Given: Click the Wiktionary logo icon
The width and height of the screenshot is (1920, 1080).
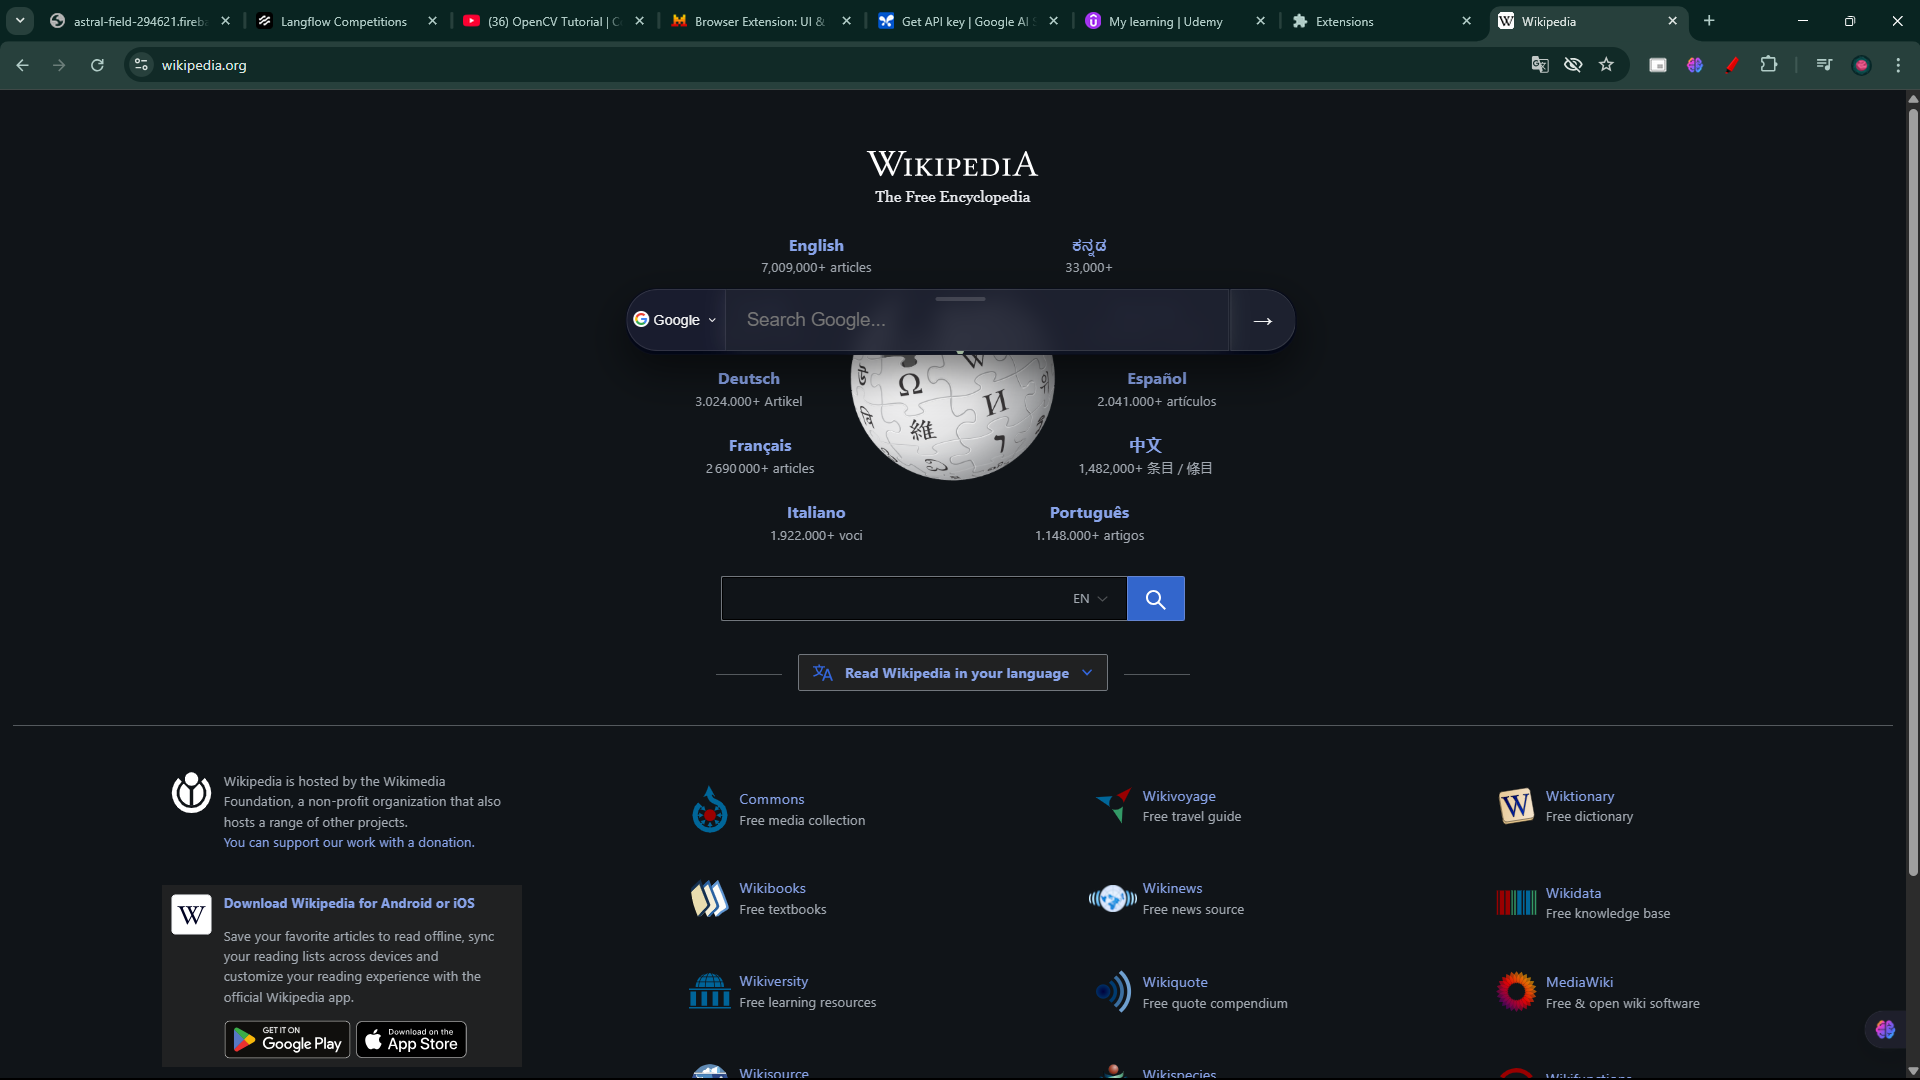Looking at the screenshot, I should (x=1516, y=806).
